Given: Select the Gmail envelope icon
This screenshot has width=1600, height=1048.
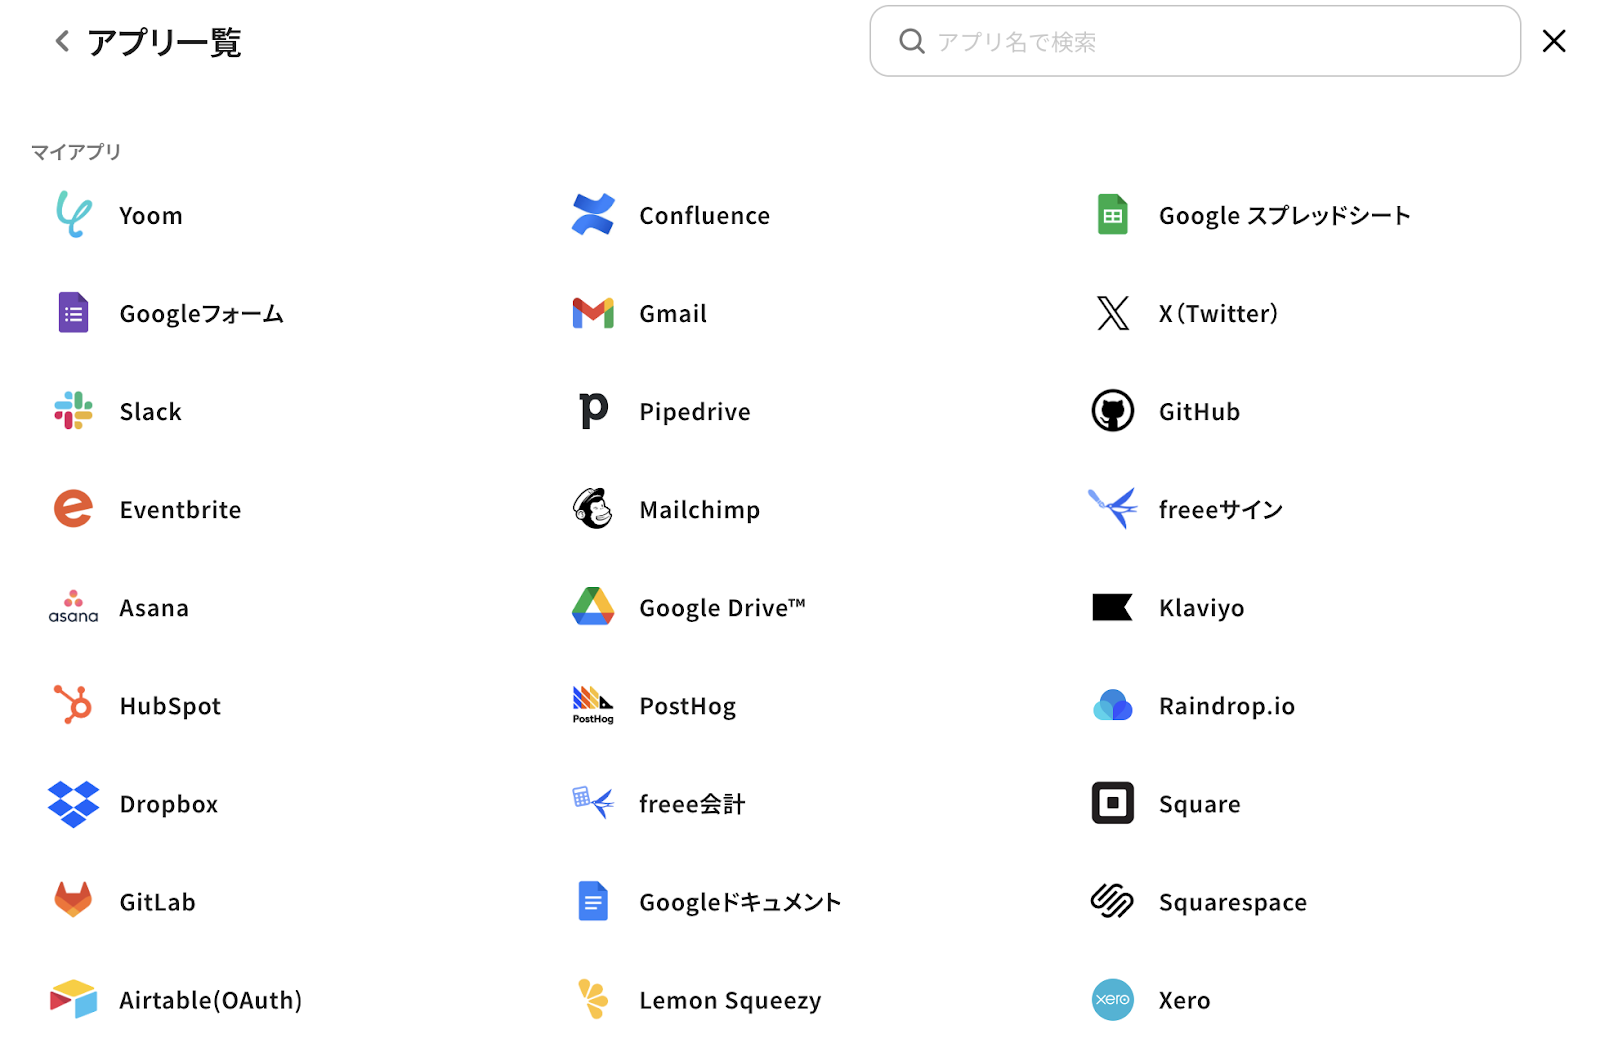Looking at the screenshot, I should [x=593, y=313].
